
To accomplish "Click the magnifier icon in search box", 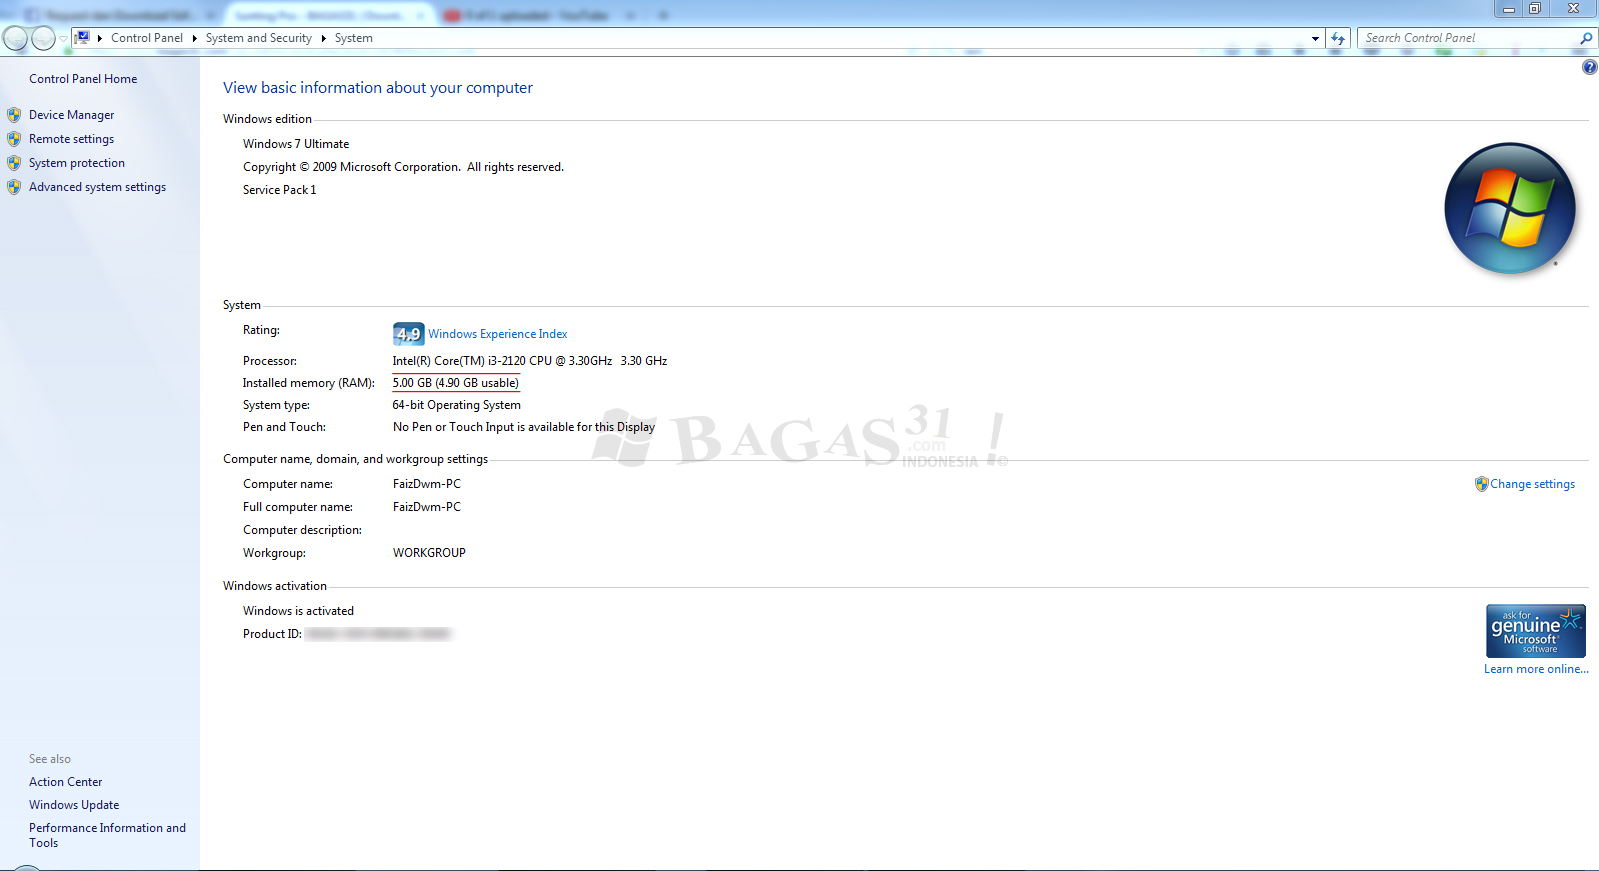I will (x=1586, y=38).
